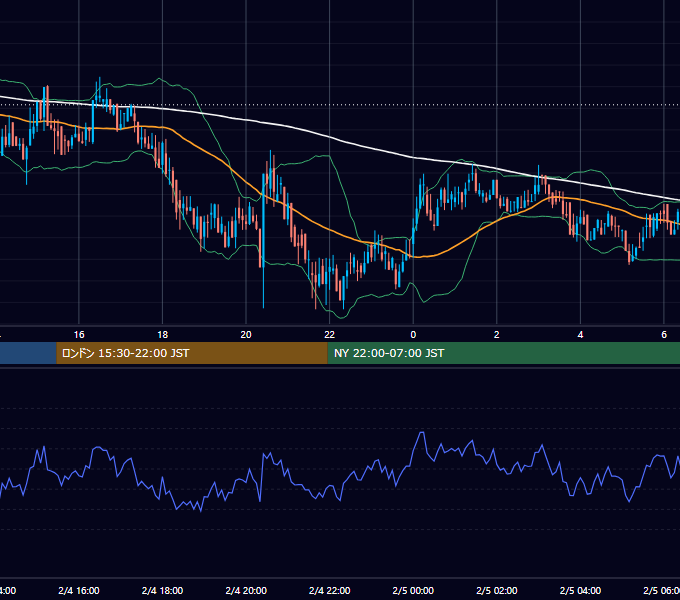Click the 0 hour label on chart axis
The image size is (680, 600).
point(413,335)
